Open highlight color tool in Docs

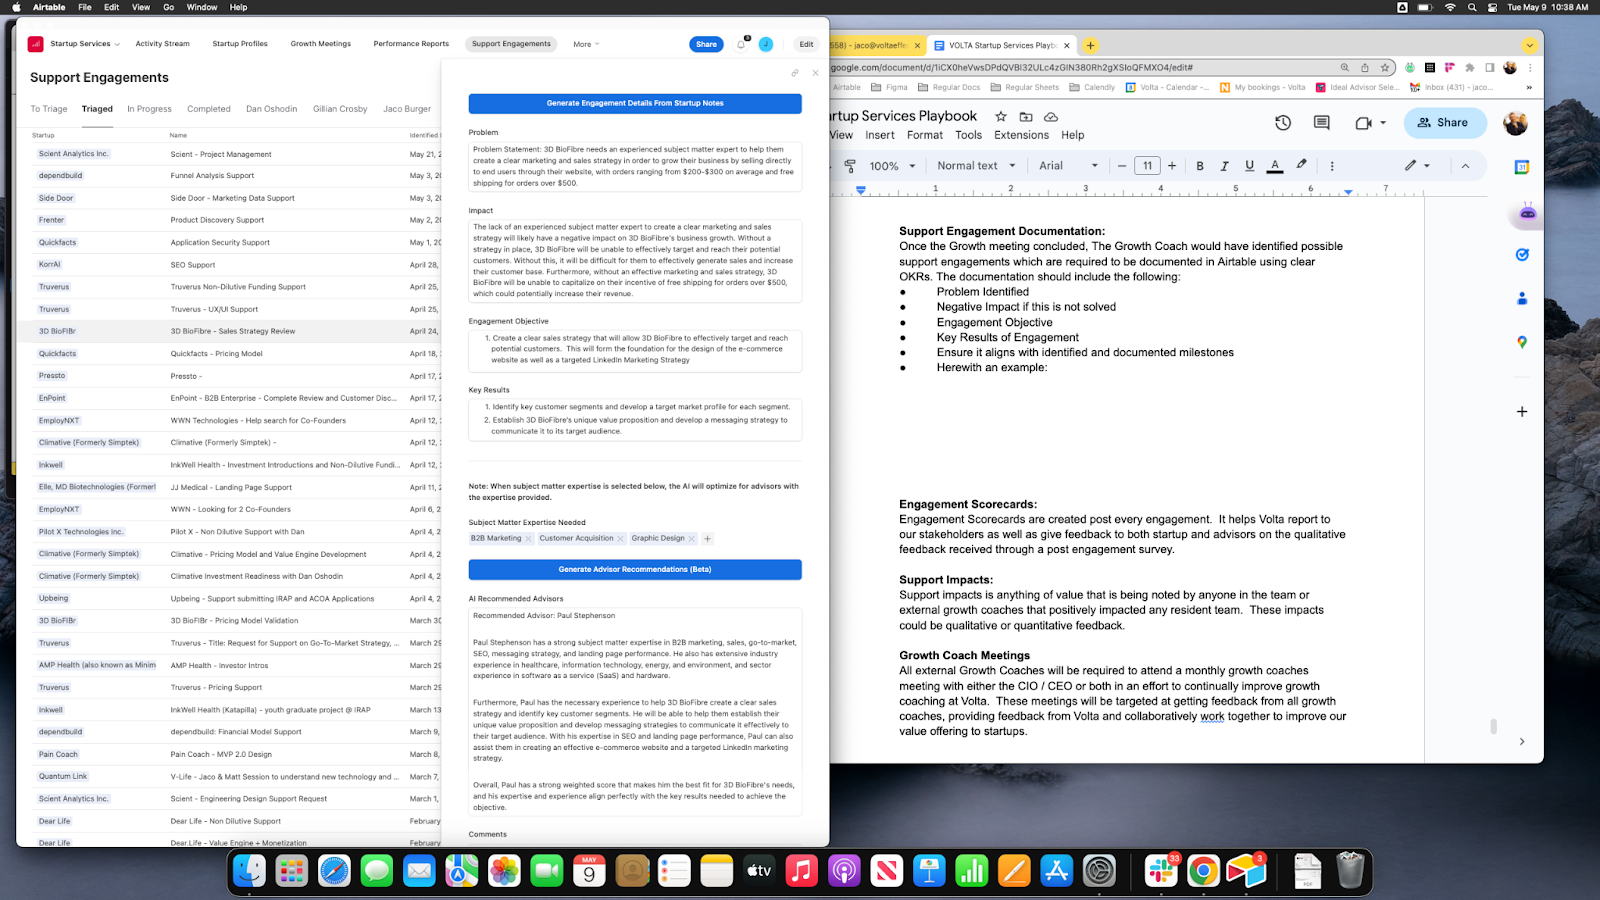point(1301,165)
